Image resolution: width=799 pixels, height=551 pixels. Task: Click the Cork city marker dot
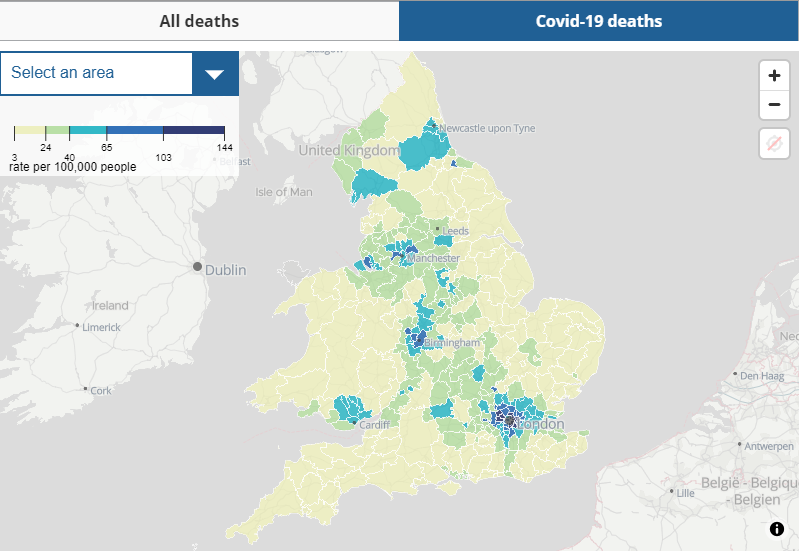[x=85, y=389]
